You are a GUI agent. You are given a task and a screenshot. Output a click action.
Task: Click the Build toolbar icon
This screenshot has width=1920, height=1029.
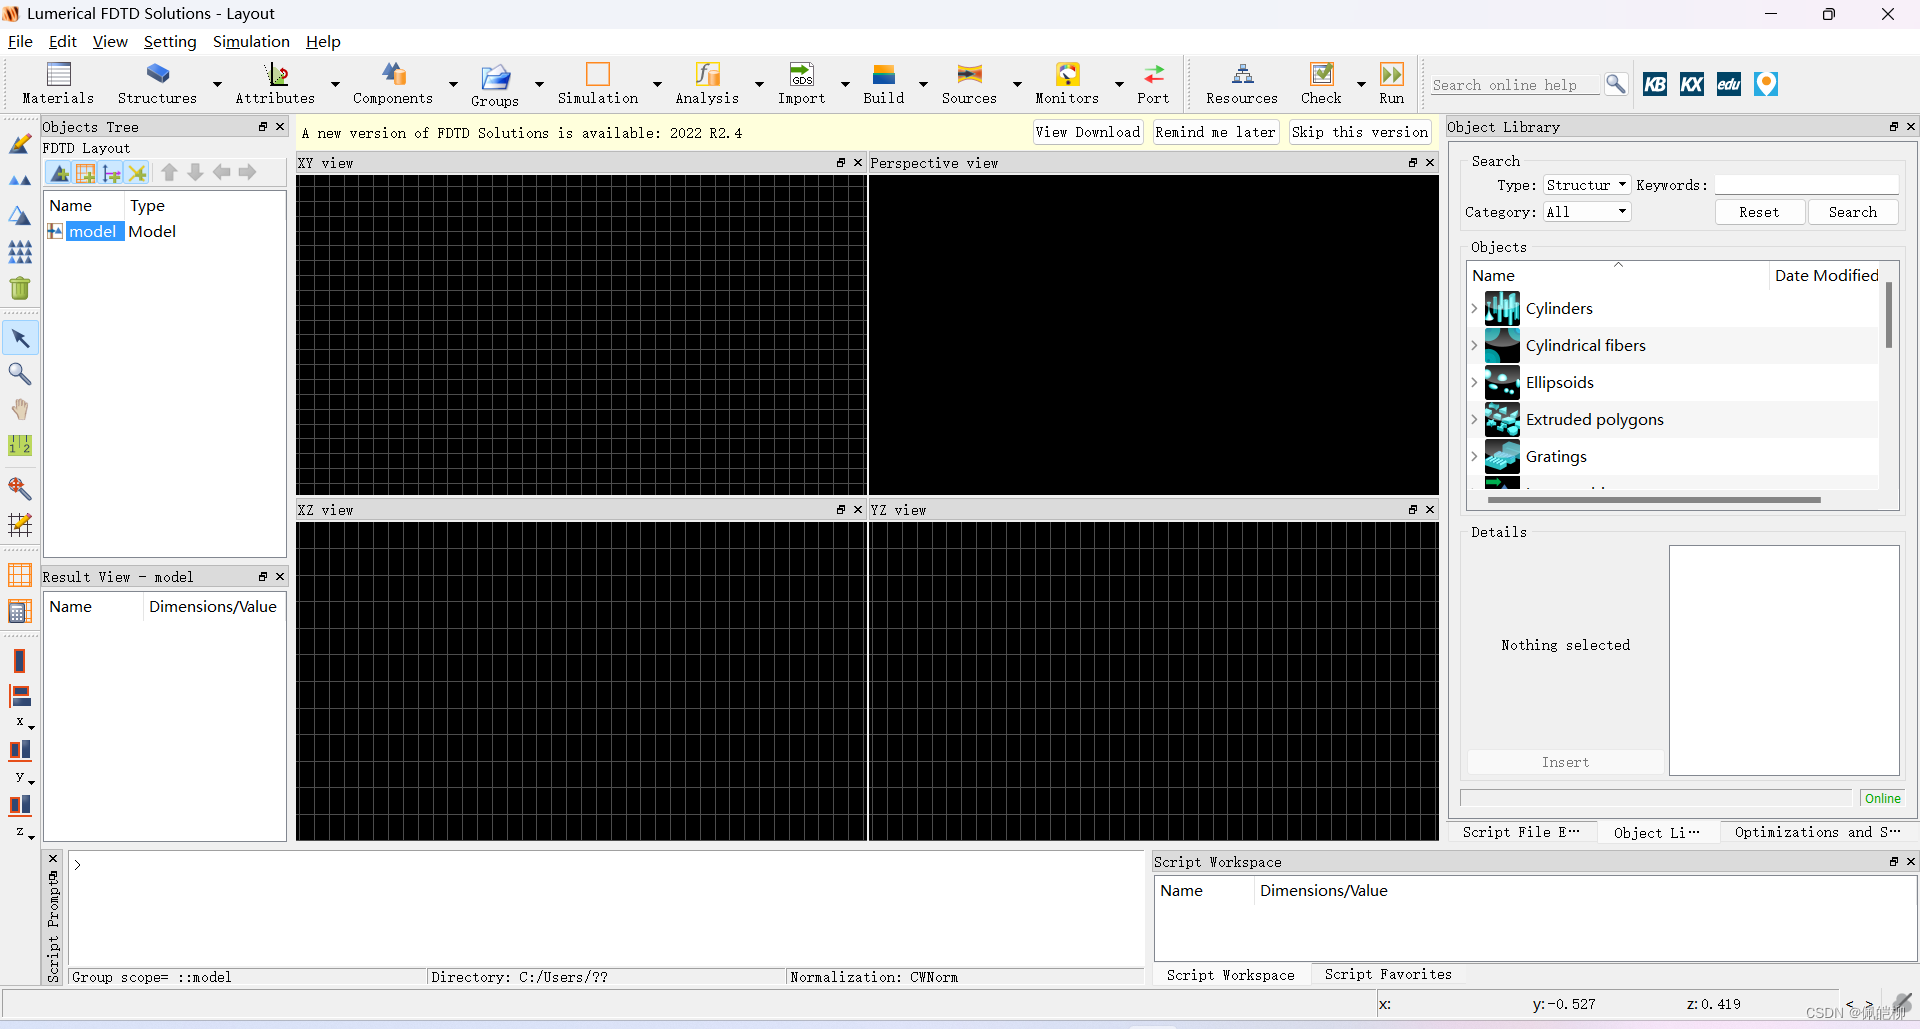[884, 74]
